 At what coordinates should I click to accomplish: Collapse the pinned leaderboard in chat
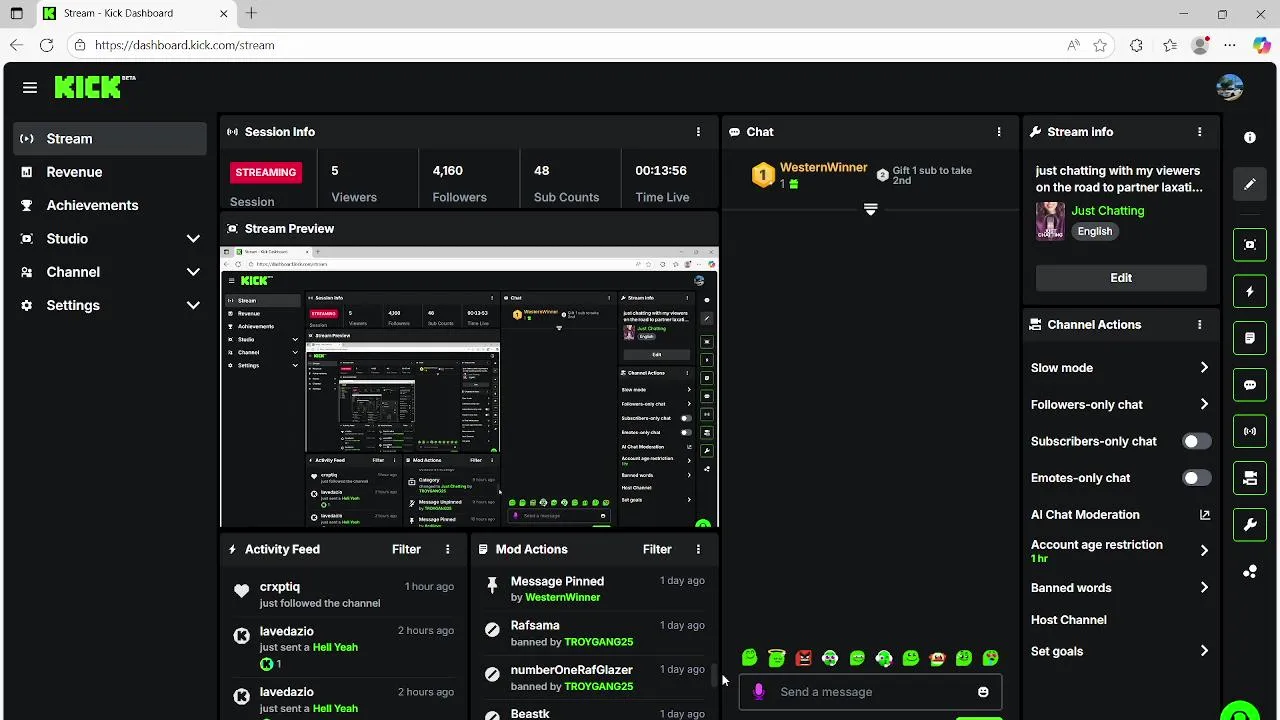tap(870, 210)
